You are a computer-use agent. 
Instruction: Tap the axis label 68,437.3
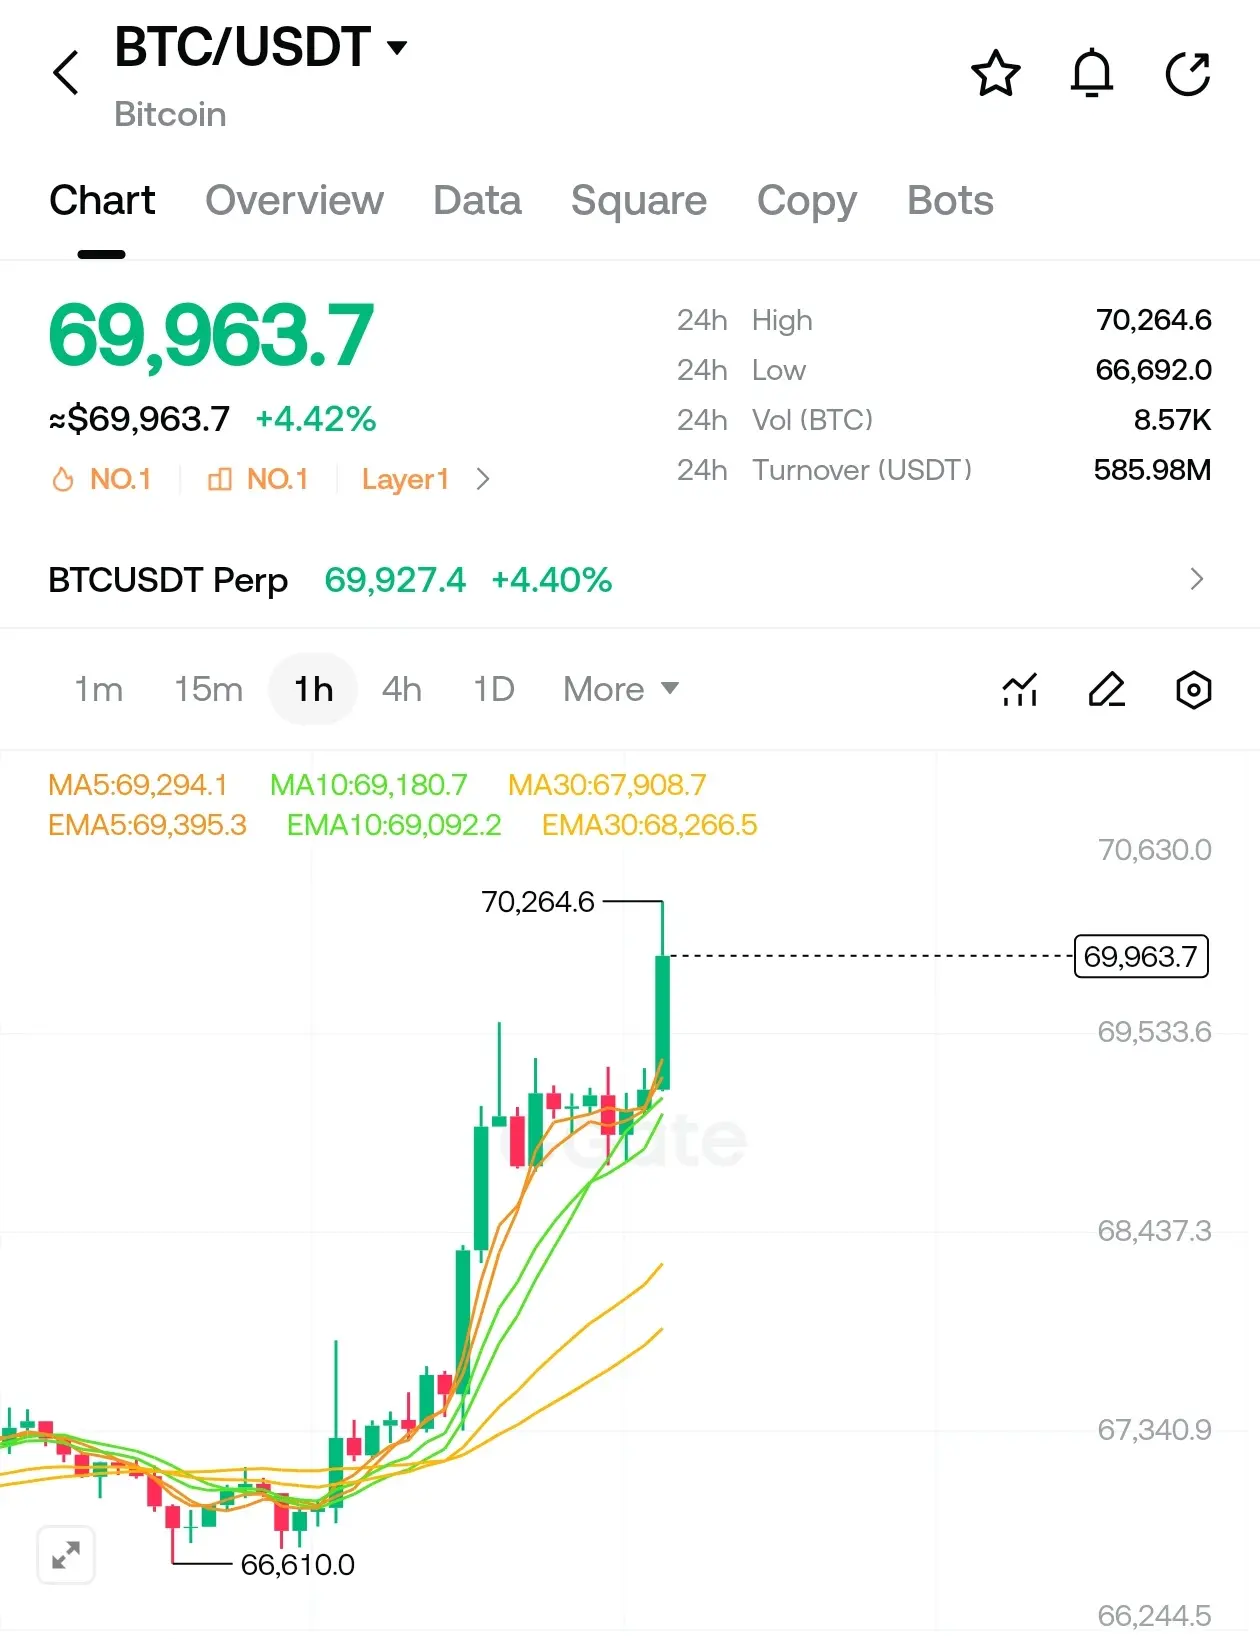[x=1154, y=1231]
